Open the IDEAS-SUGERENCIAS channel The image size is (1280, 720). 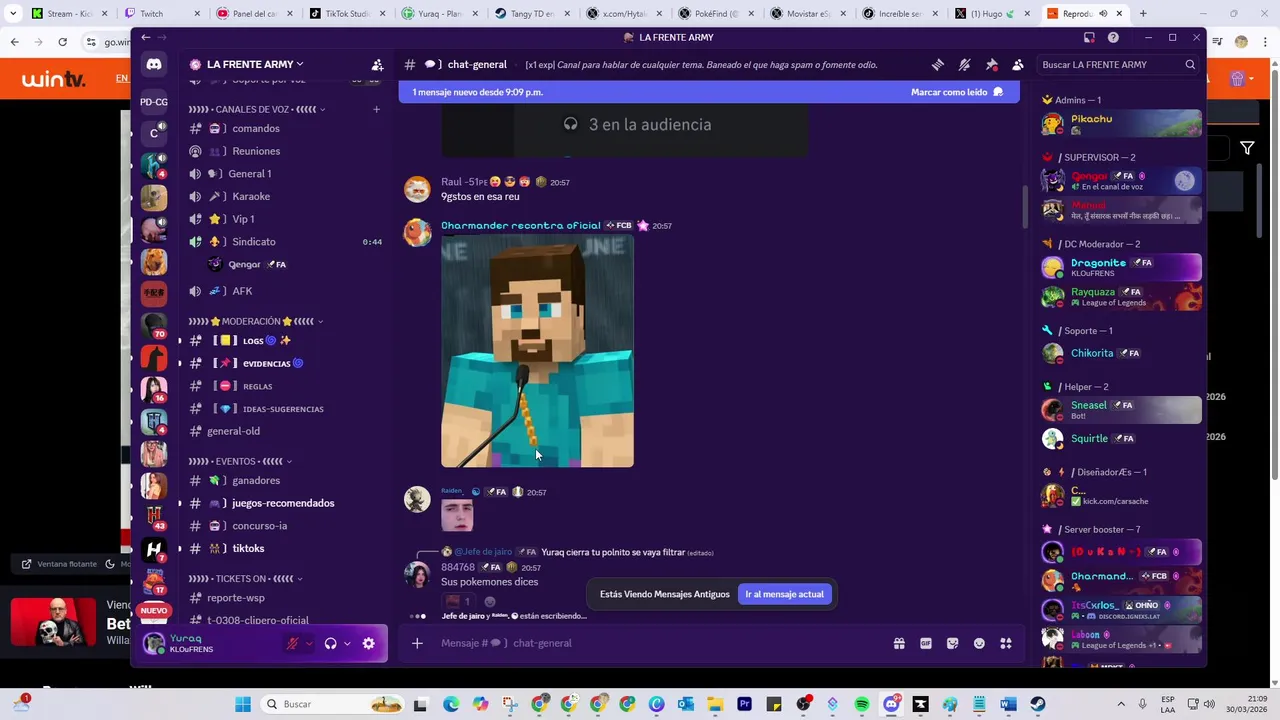click(x=285, y=409)
